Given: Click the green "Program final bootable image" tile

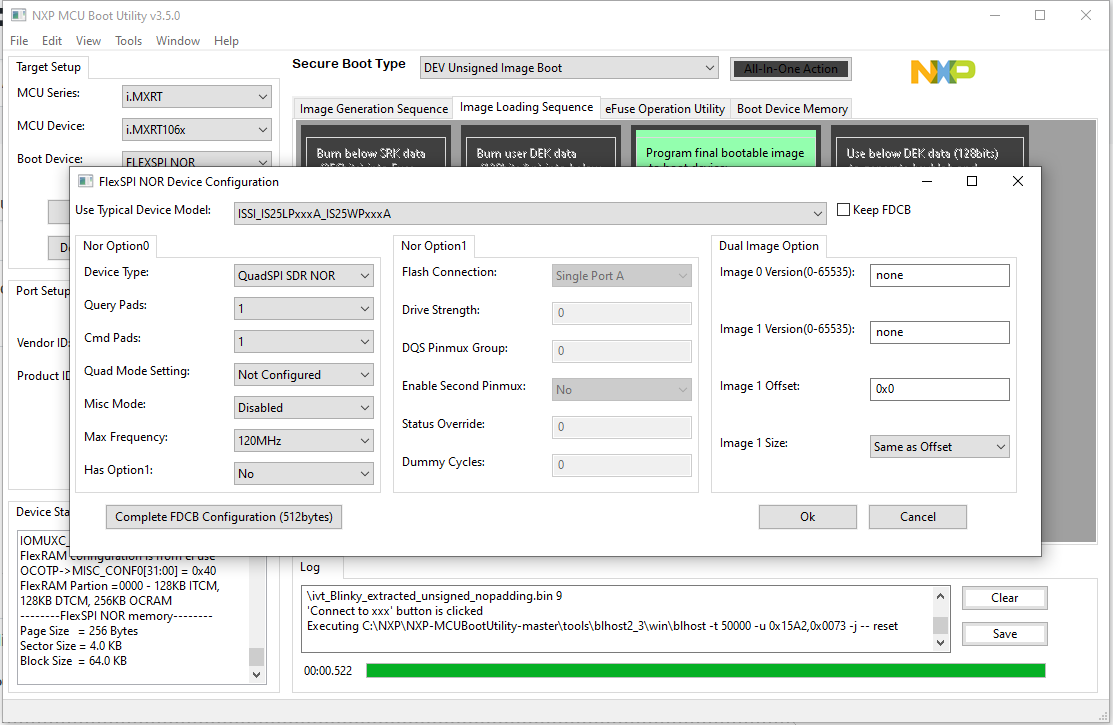Looking at the screenshot, I should [725, 150].
